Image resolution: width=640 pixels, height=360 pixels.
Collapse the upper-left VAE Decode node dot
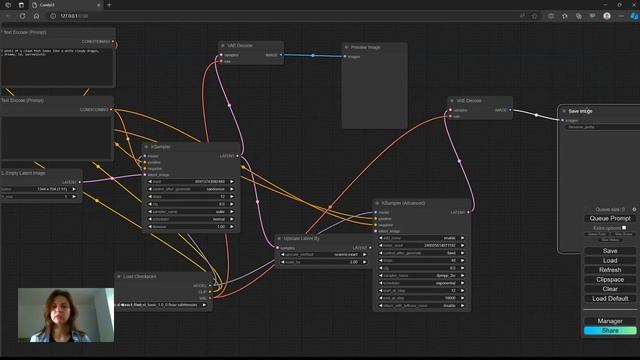point(223,46)
